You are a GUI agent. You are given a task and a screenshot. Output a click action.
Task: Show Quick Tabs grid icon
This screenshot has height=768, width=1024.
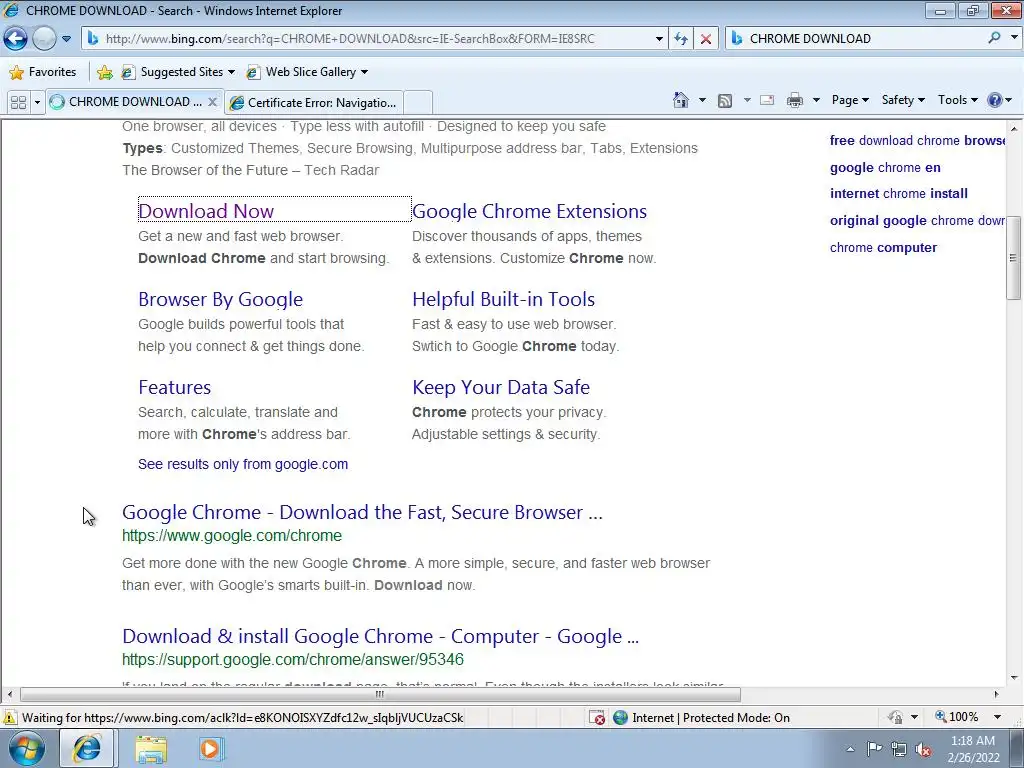click(x=18, y=102)
